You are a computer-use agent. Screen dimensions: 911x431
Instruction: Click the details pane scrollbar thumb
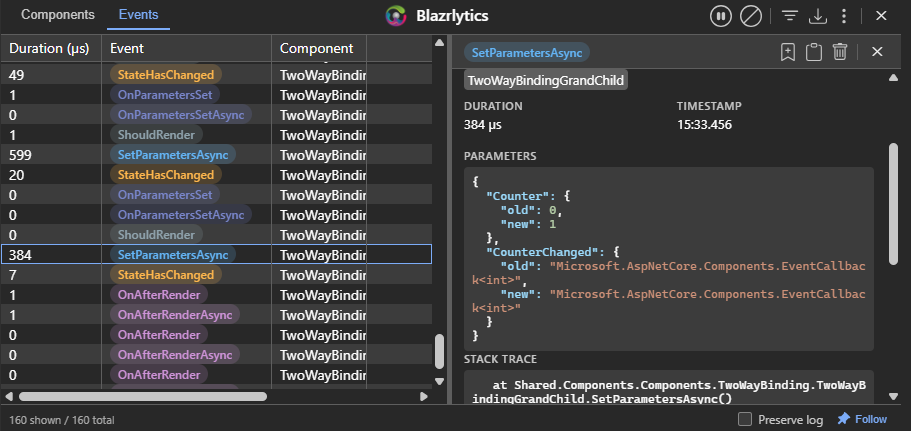894,204
